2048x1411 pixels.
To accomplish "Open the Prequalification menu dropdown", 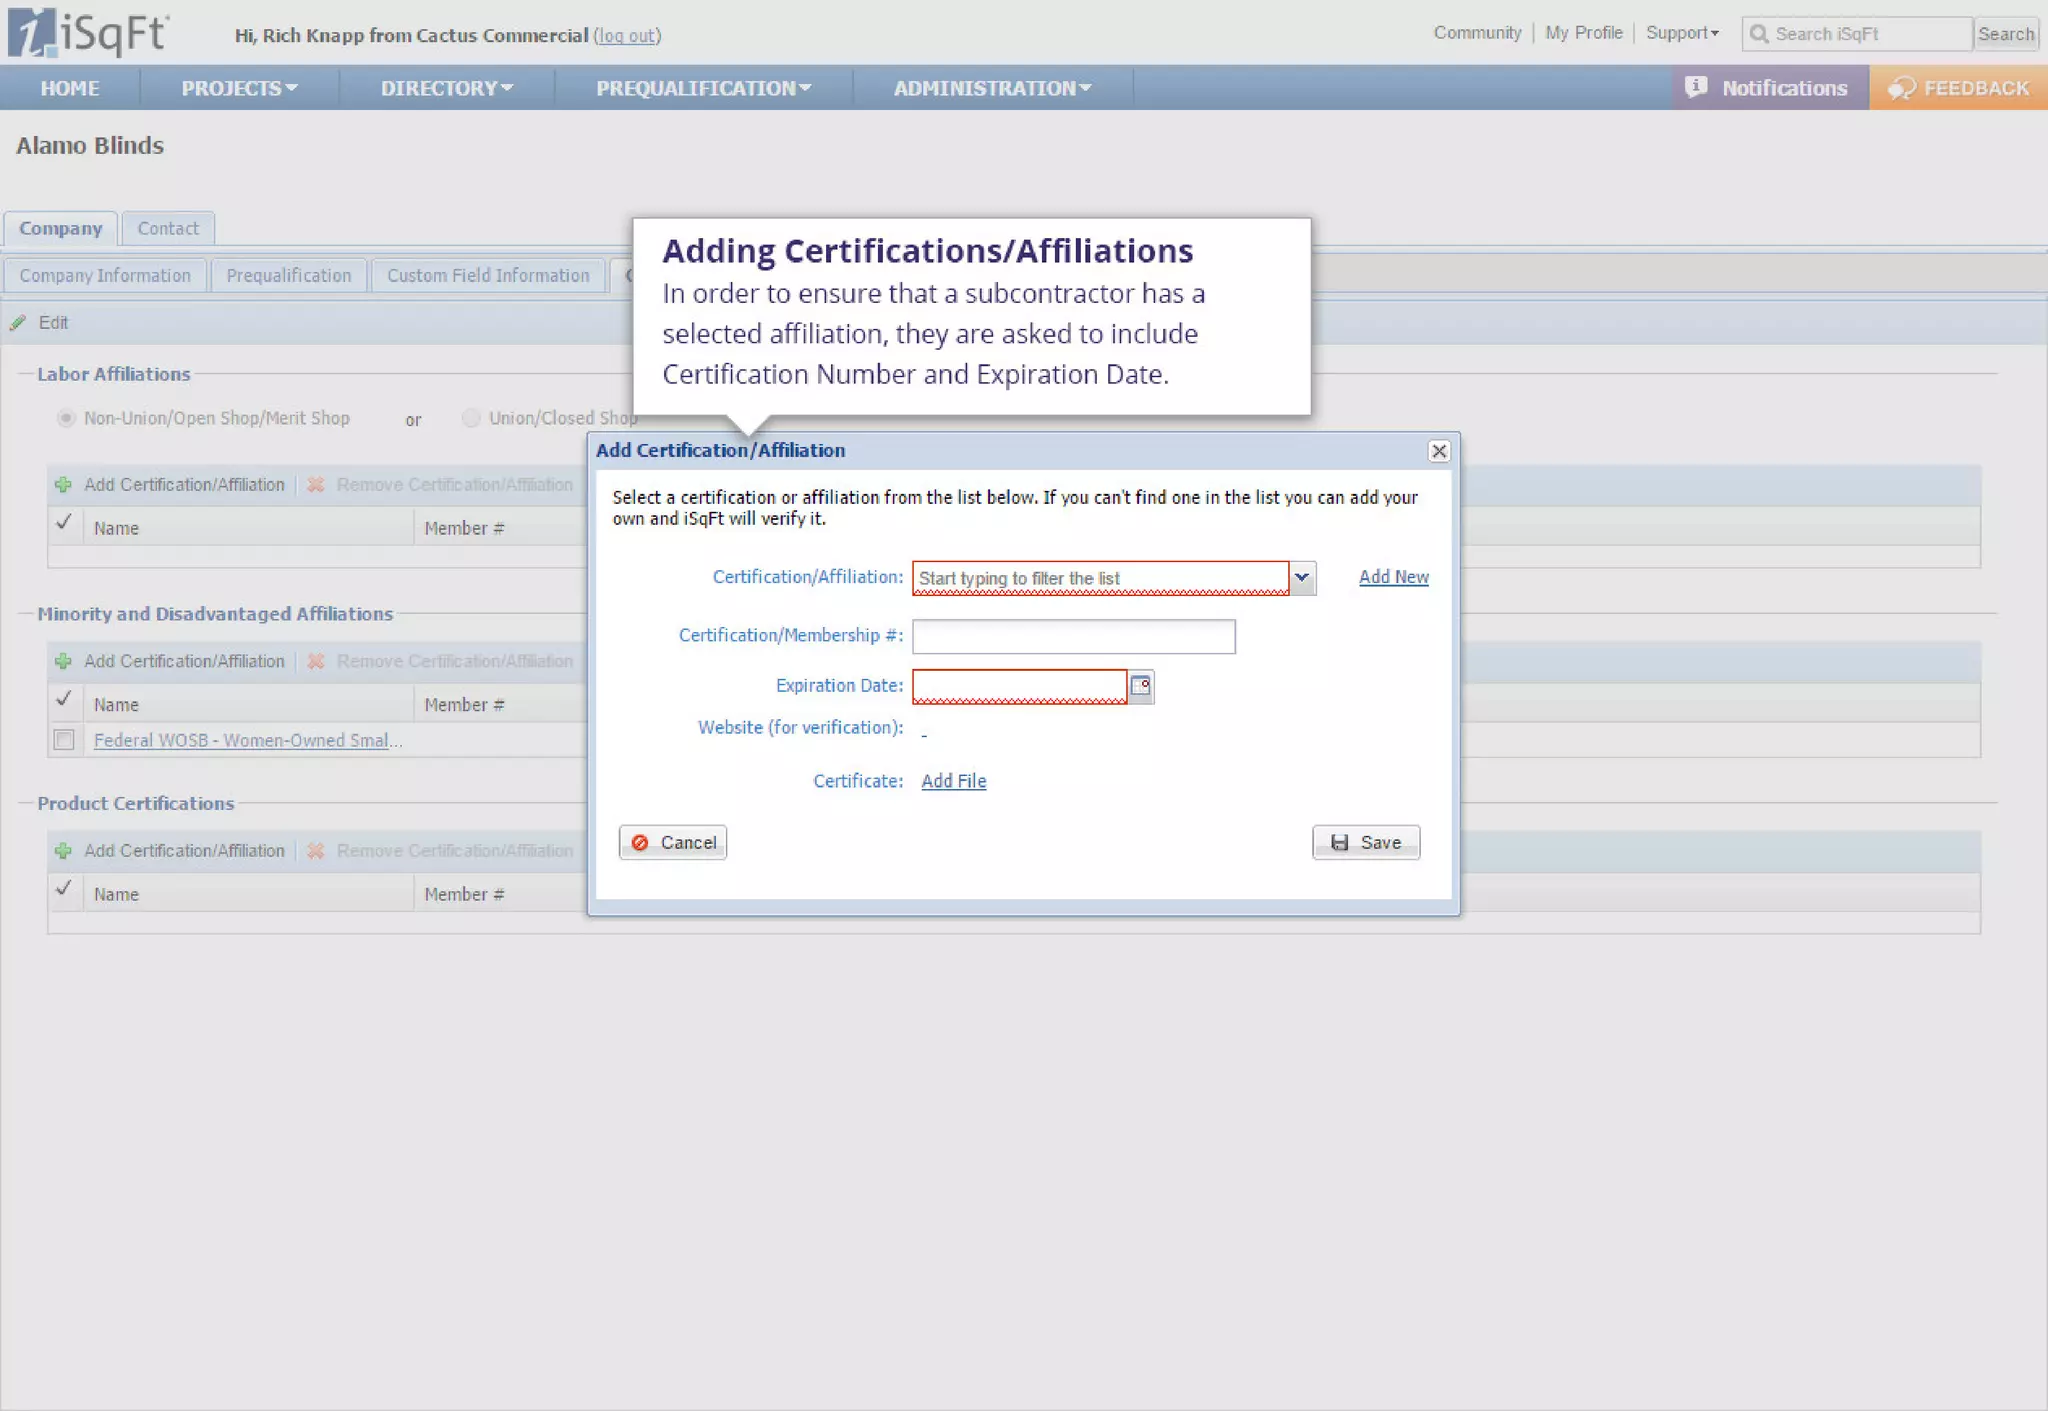I will pyautogui.click(x=703, y=88).
